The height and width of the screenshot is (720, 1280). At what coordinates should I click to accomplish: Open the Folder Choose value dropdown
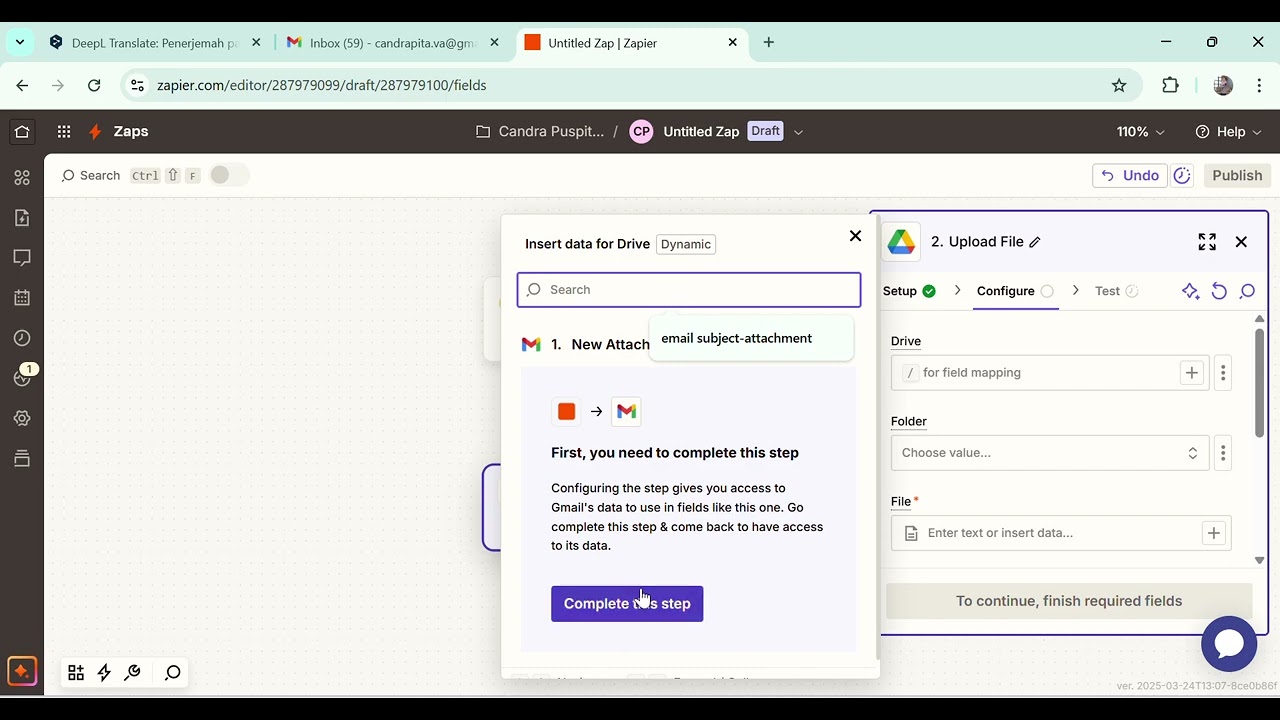(1050, 453)
